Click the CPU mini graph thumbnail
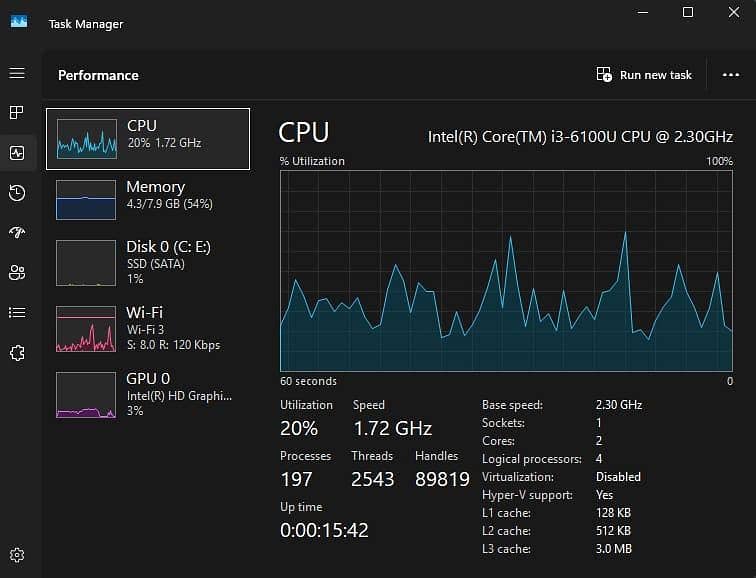Image resolution: width=756 pixels, height=578 pixels. 87,139
